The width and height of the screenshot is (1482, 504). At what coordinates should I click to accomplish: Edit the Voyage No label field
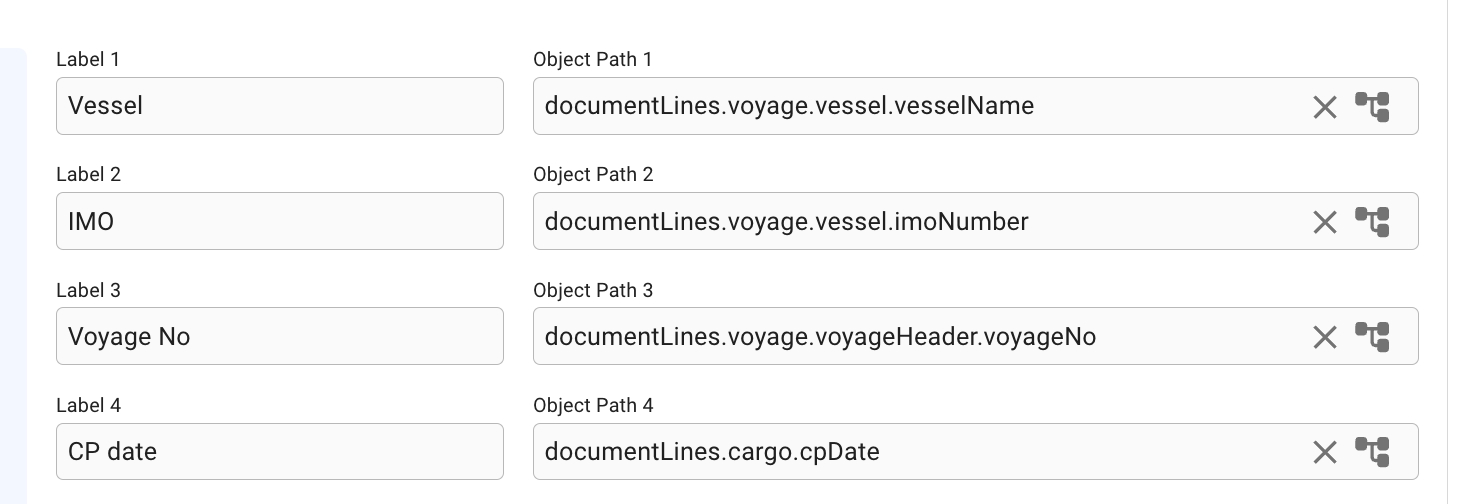[x=279, y=337]
